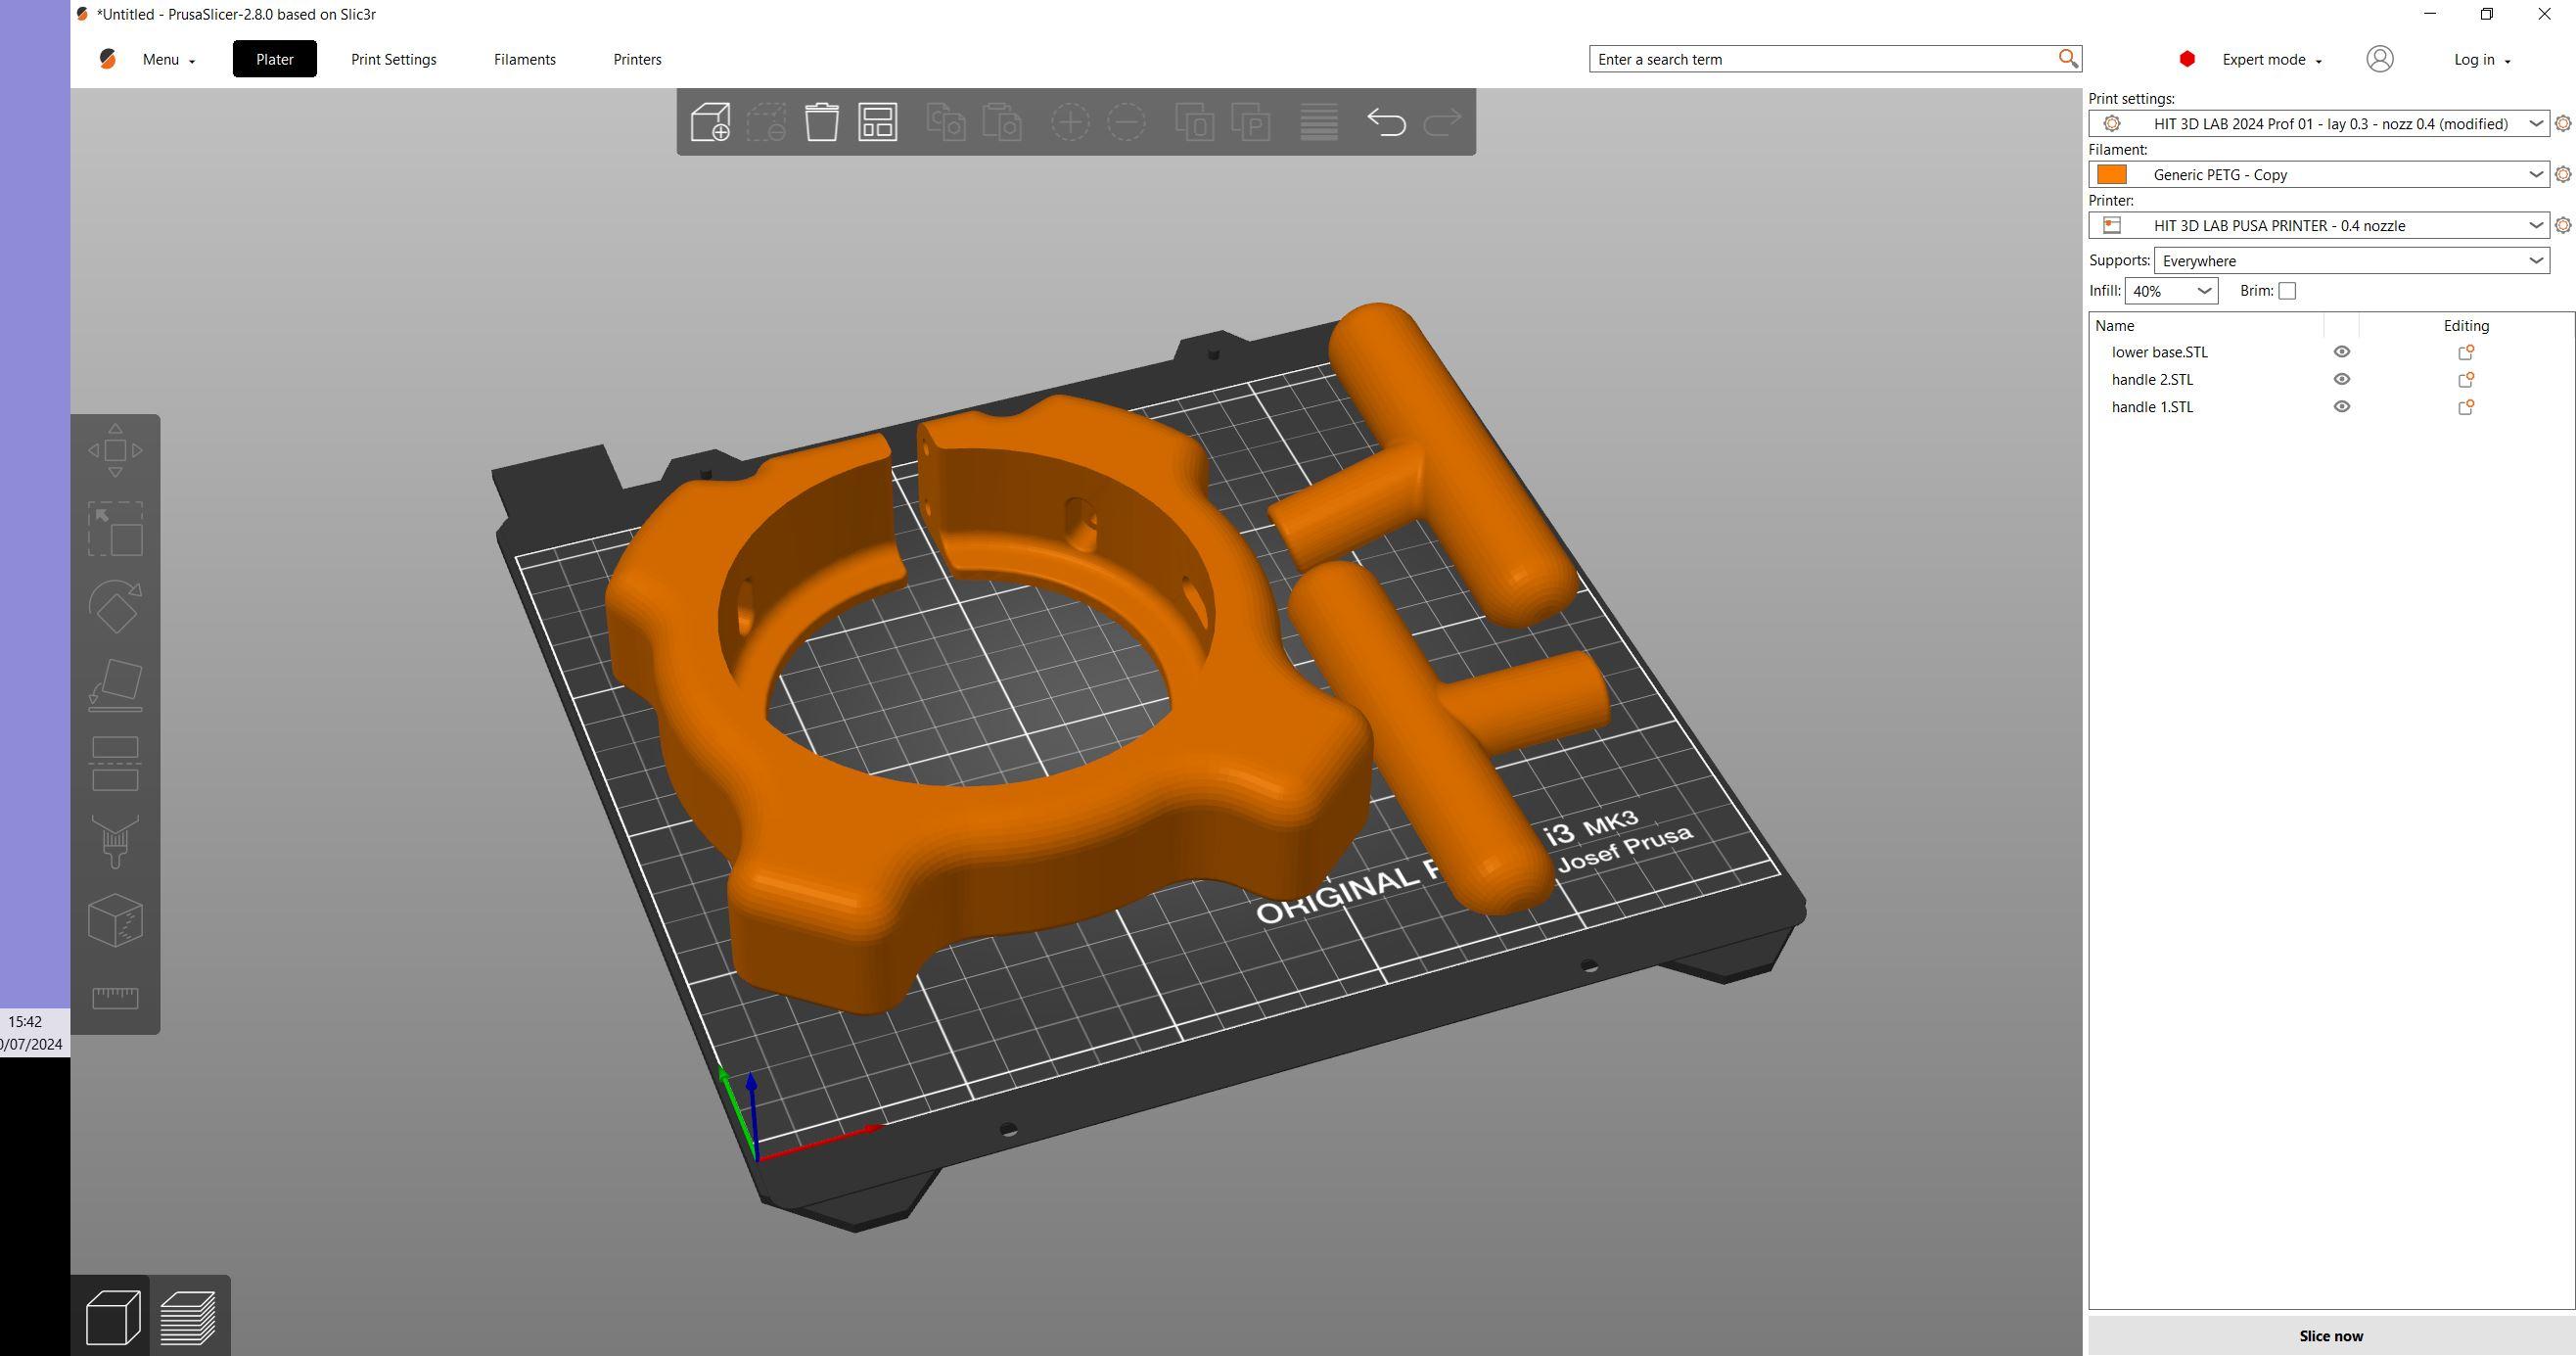Select the Seam painting cube tool
The width and height of the screenshot is (2576, 1356).
tap(115, 920)
